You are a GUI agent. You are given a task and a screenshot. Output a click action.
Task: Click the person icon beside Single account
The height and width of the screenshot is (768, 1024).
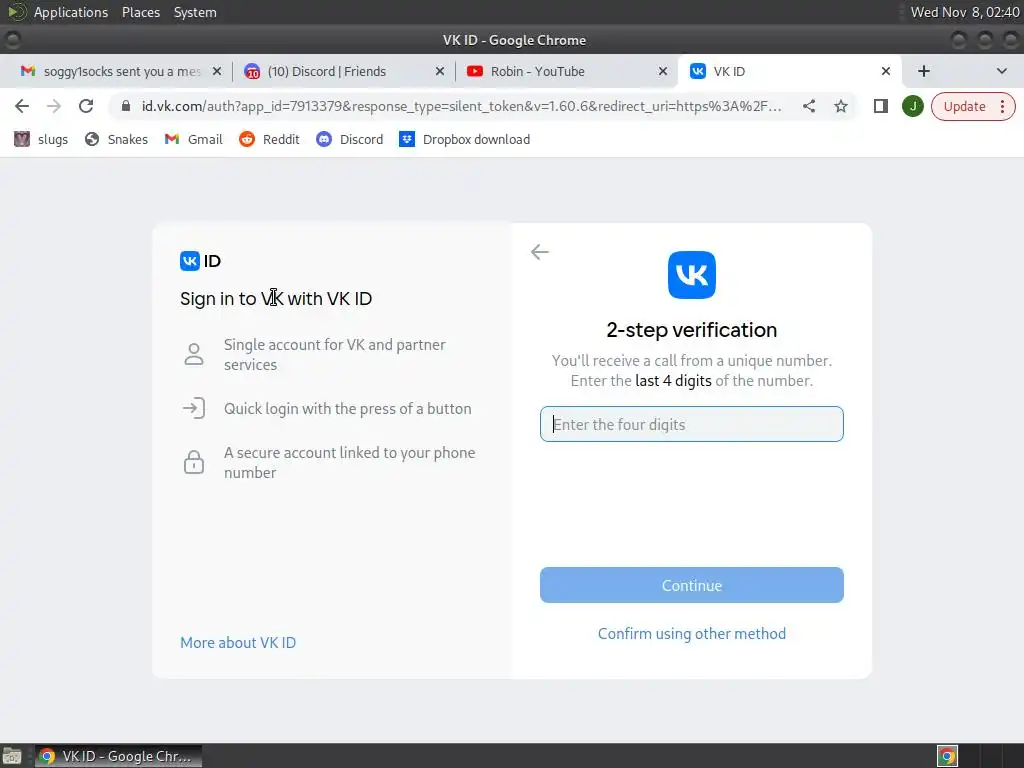[193, 354]
